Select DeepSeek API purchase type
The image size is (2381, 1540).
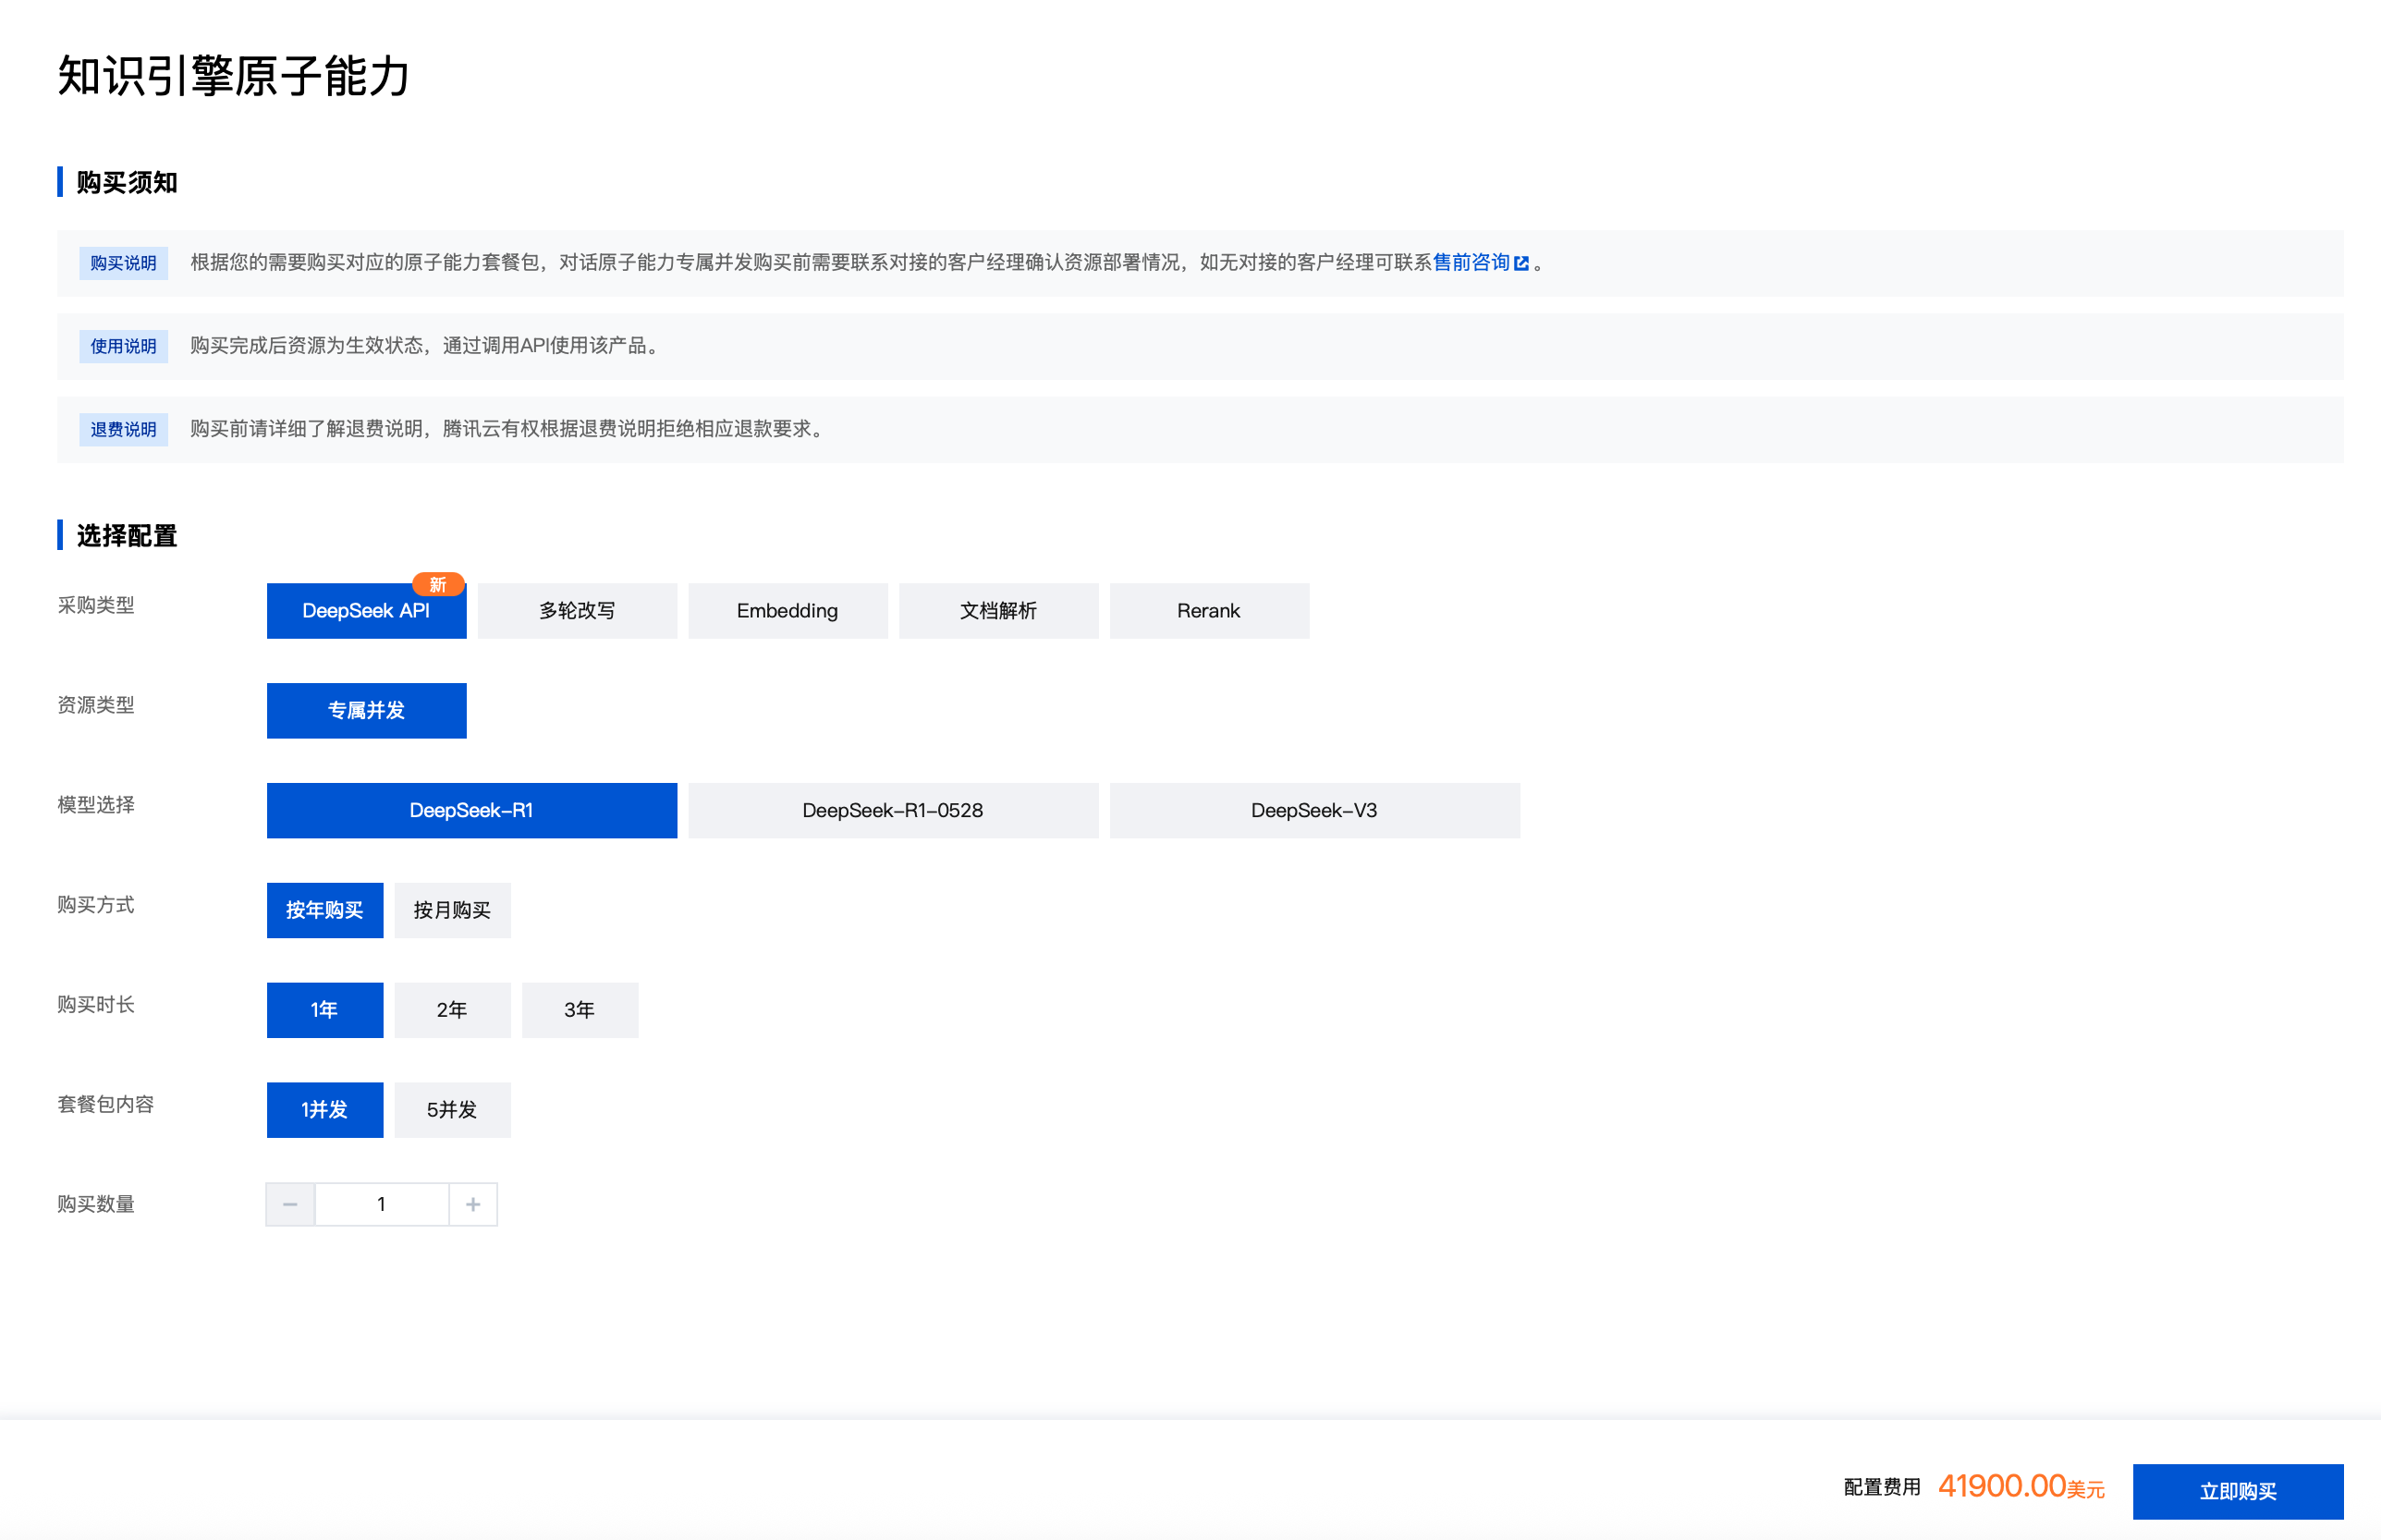tap(366, 611)
